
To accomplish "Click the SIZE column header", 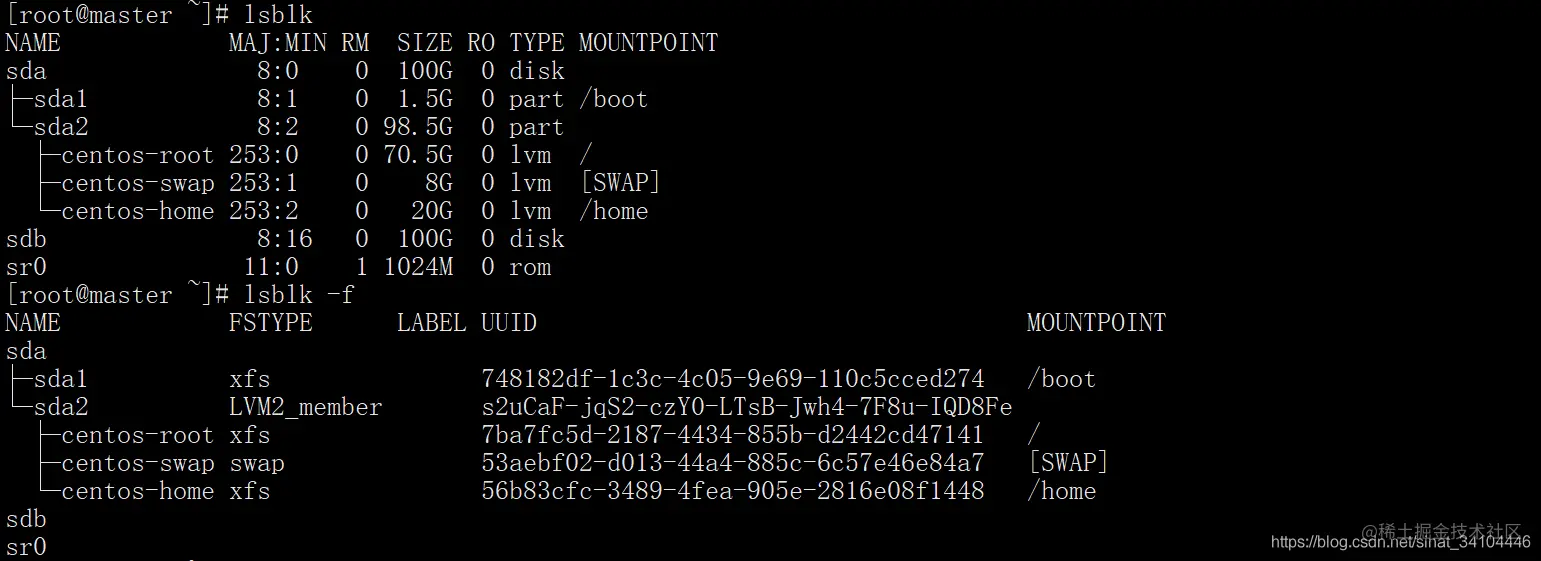I will pos(424,43).
